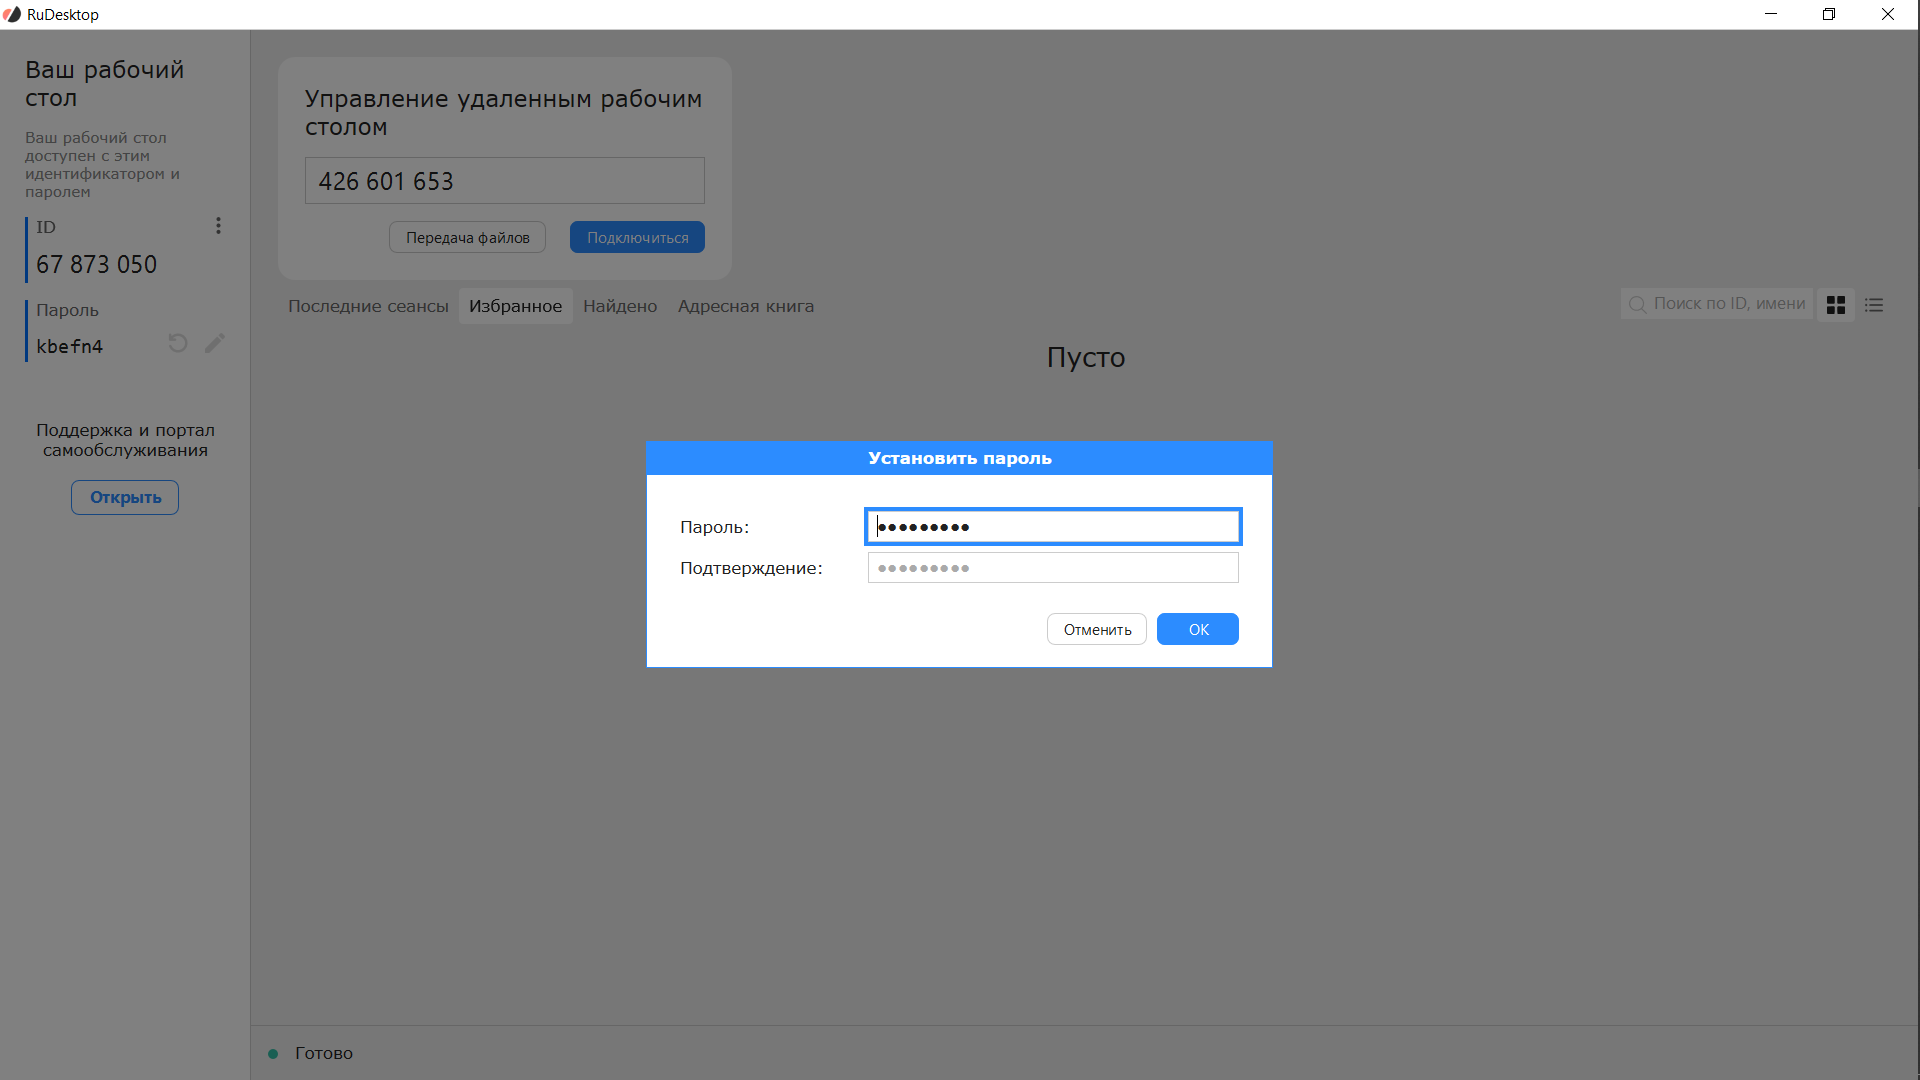Viewport: 1920px width, 1080px height.
Task: Click the RuDesktop logo in title bar
Action: coord(12,14)
